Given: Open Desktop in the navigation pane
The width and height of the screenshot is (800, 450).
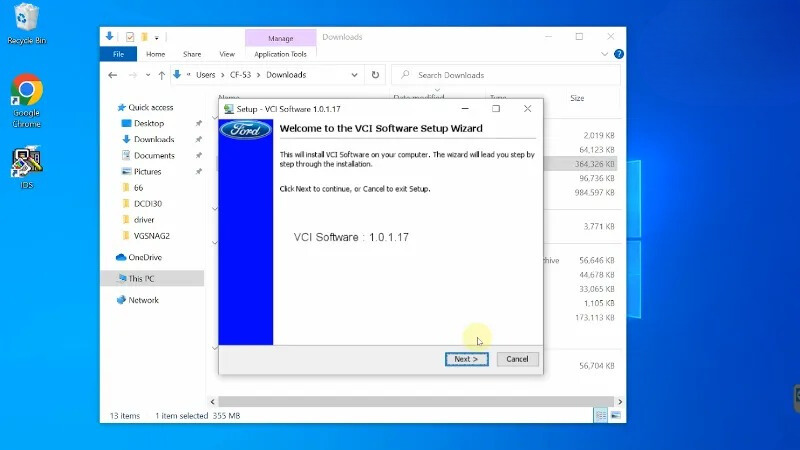Looking at the screenshot, I should click(148, 123).
